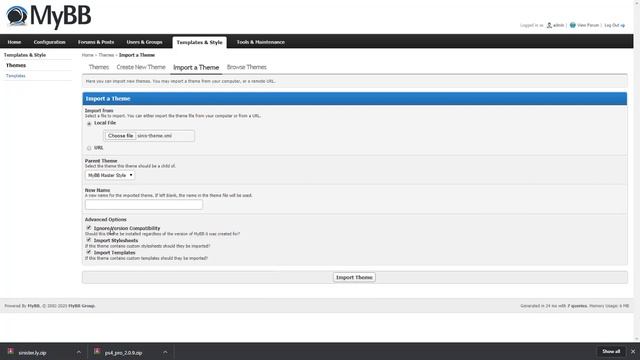Click the Import a Theme blue header
Viewport: 640px width, 360px height.
tap(355, 99)
